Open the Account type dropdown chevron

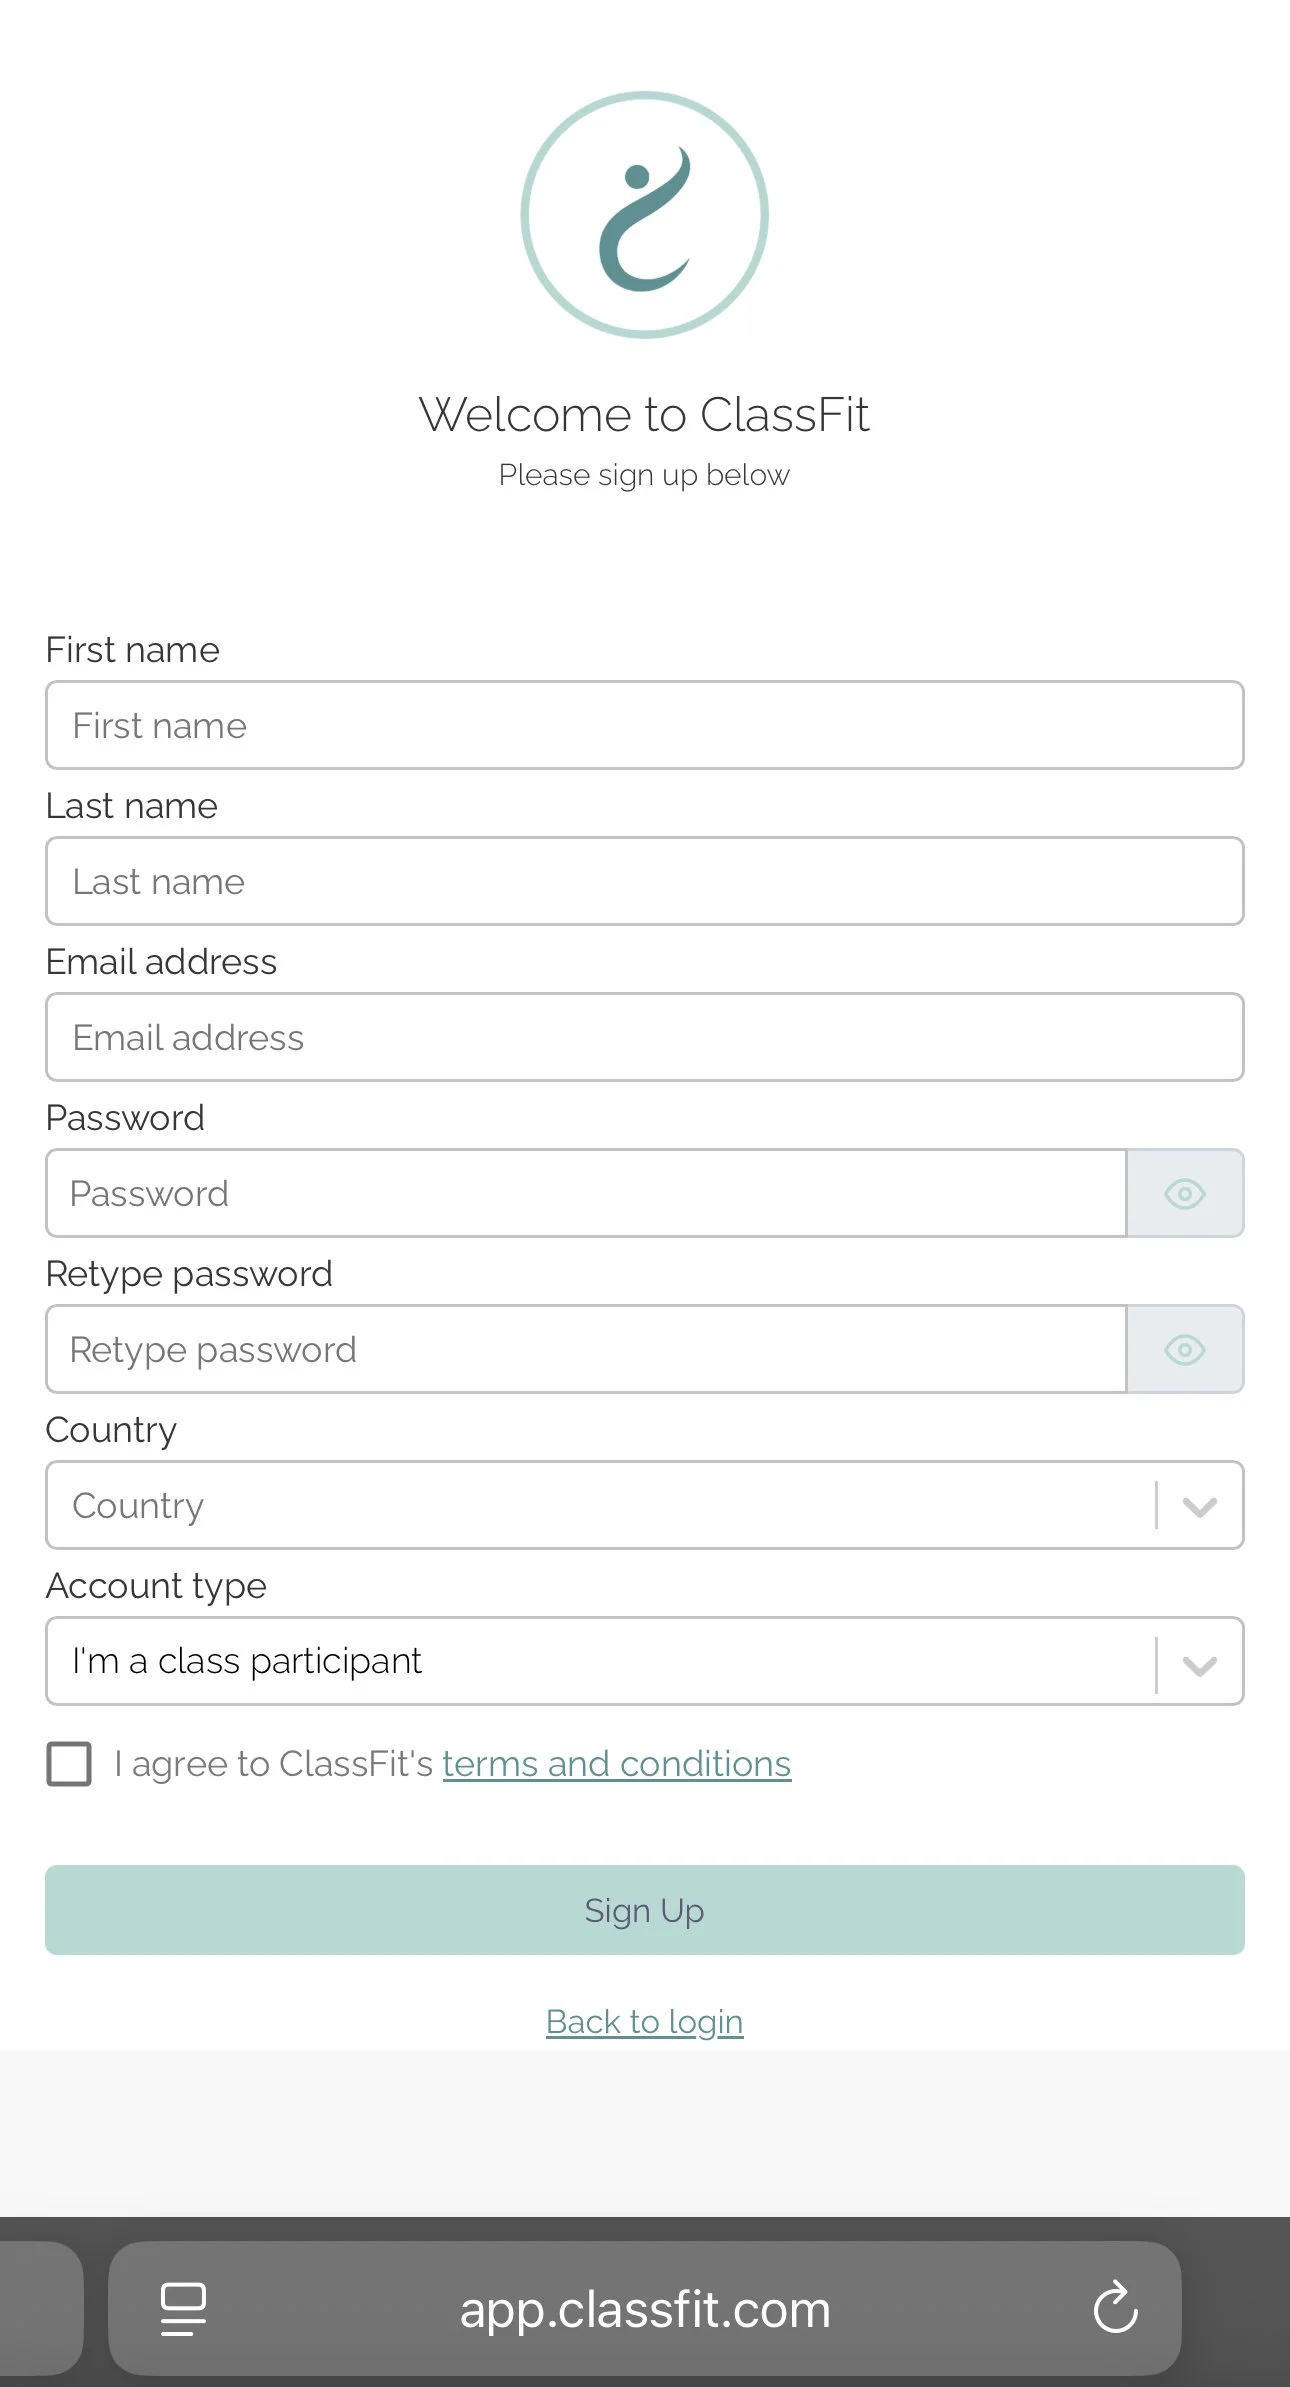pyautogui.click(x=1199, y=1662)
